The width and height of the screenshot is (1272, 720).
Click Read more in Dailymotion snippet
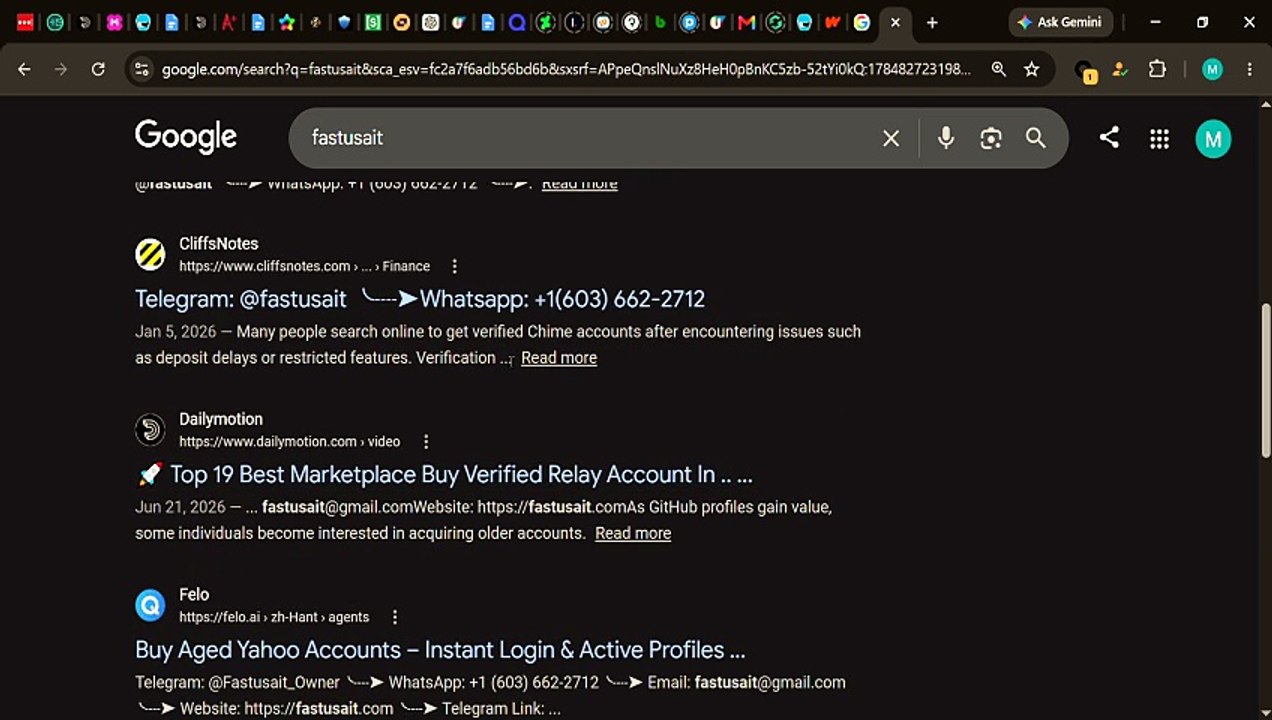click(633, 533)
